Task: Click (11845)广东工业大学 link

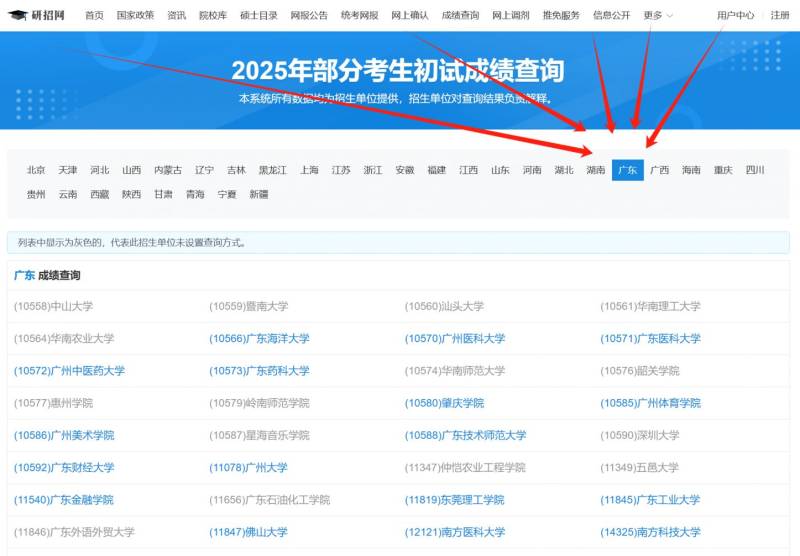Action: click(650, 500)
